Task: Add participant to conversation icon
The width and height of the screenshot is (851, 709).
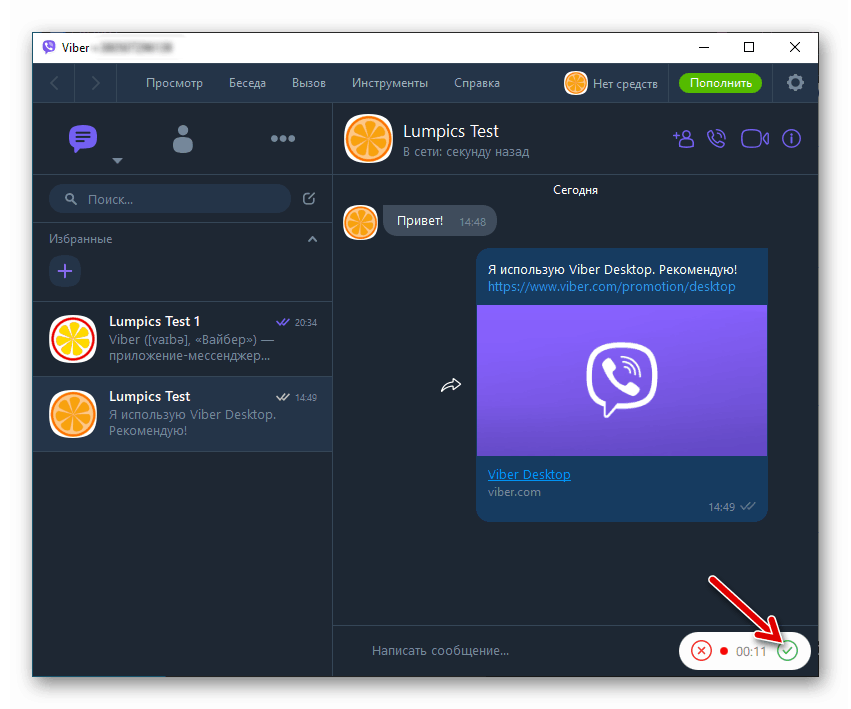Action: point(683,138)
